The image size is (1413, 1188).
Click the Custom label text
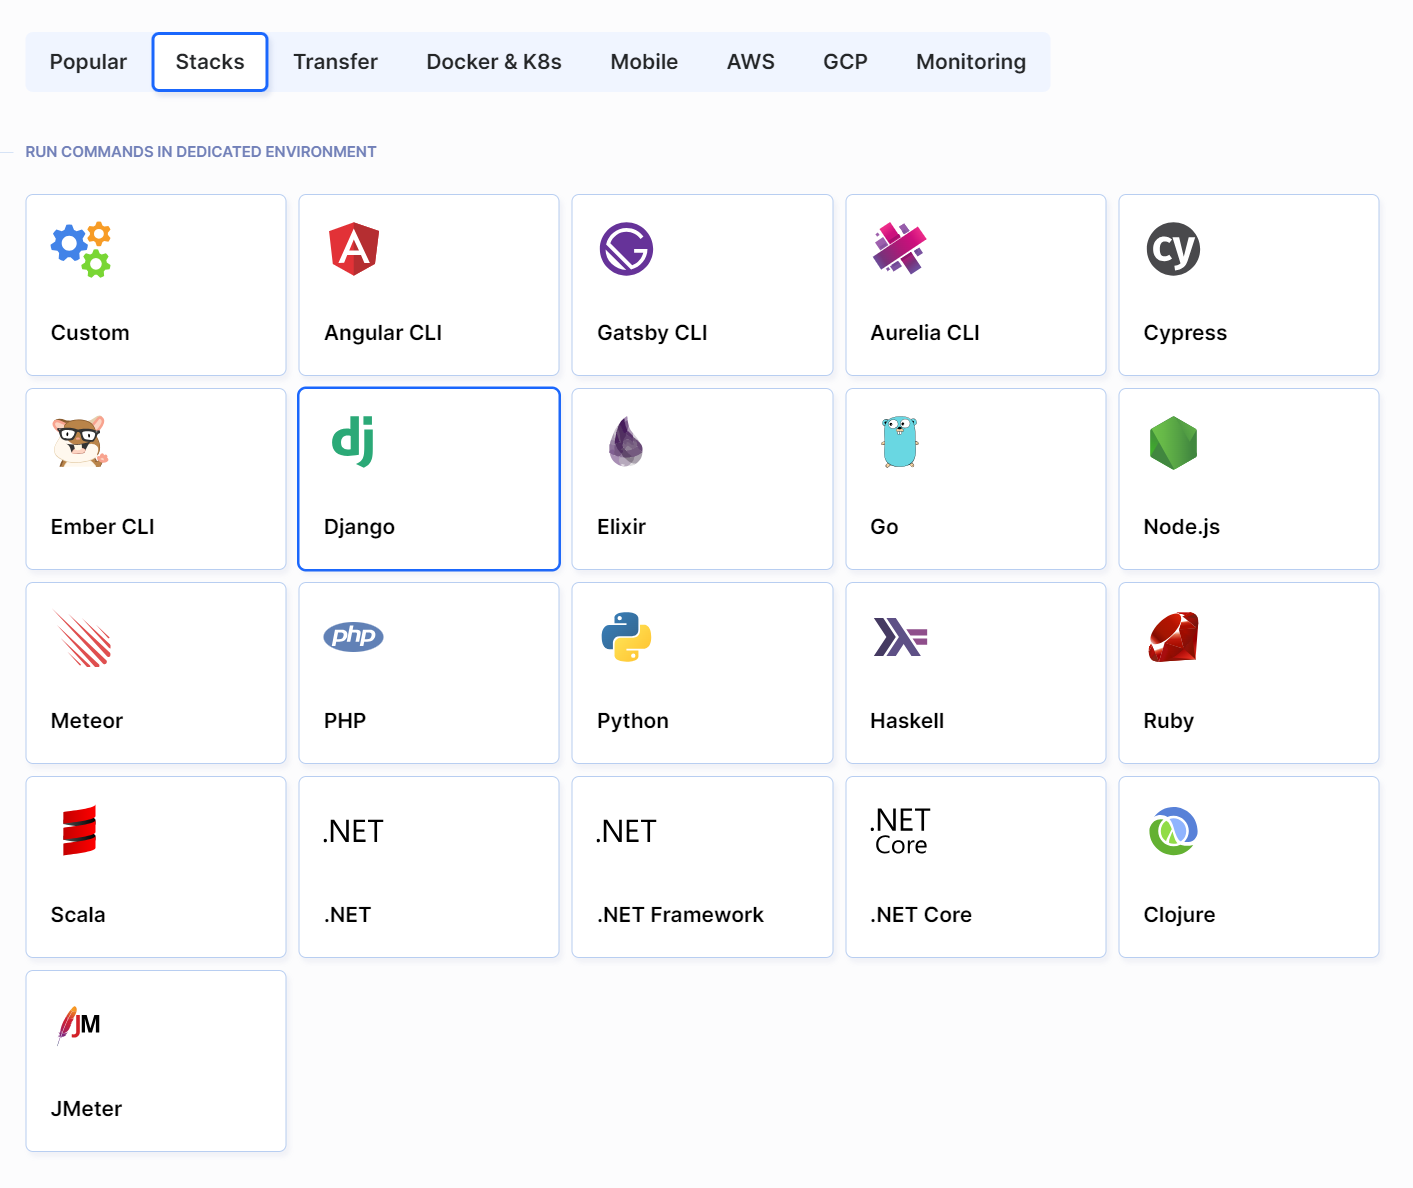(90, 333)
